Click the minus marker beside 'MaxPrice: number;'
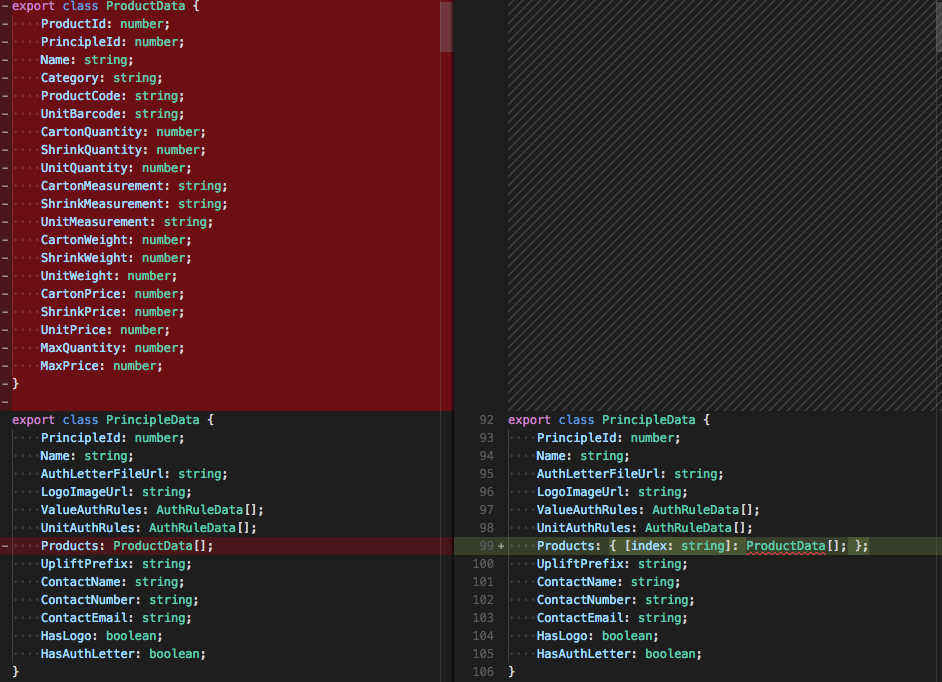Screen dimensions: 942x682 click(x=5, y=366)
